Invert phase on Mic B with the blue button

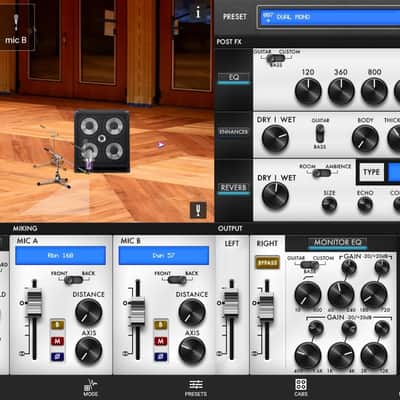click(161, 357)
